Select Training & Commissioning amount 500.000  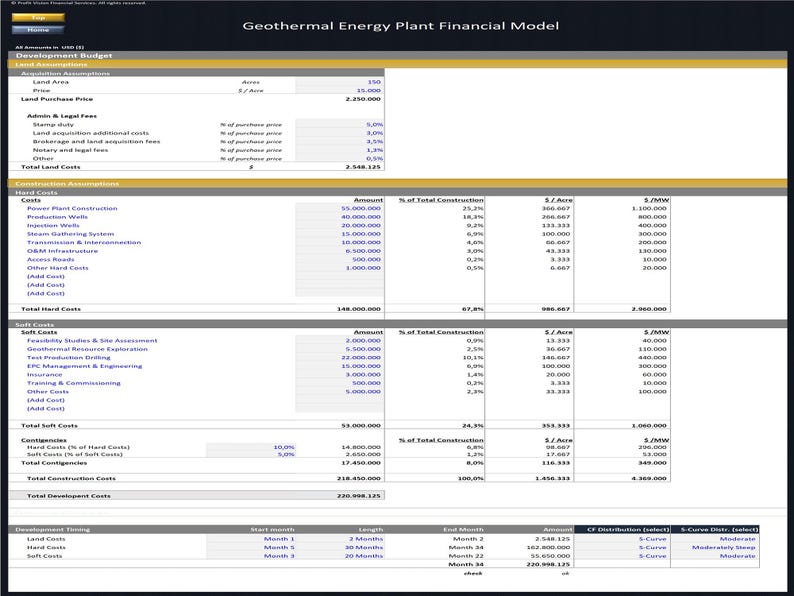[x=339, y=383]
